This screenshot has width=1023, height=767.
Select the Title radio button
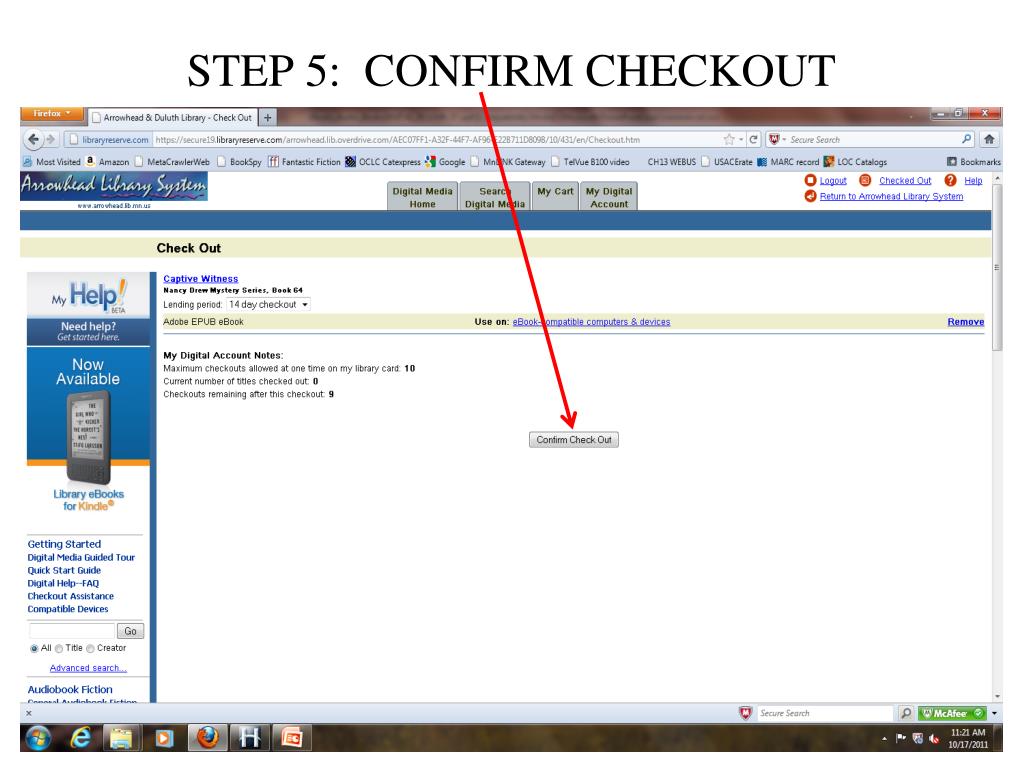(59, 648)
